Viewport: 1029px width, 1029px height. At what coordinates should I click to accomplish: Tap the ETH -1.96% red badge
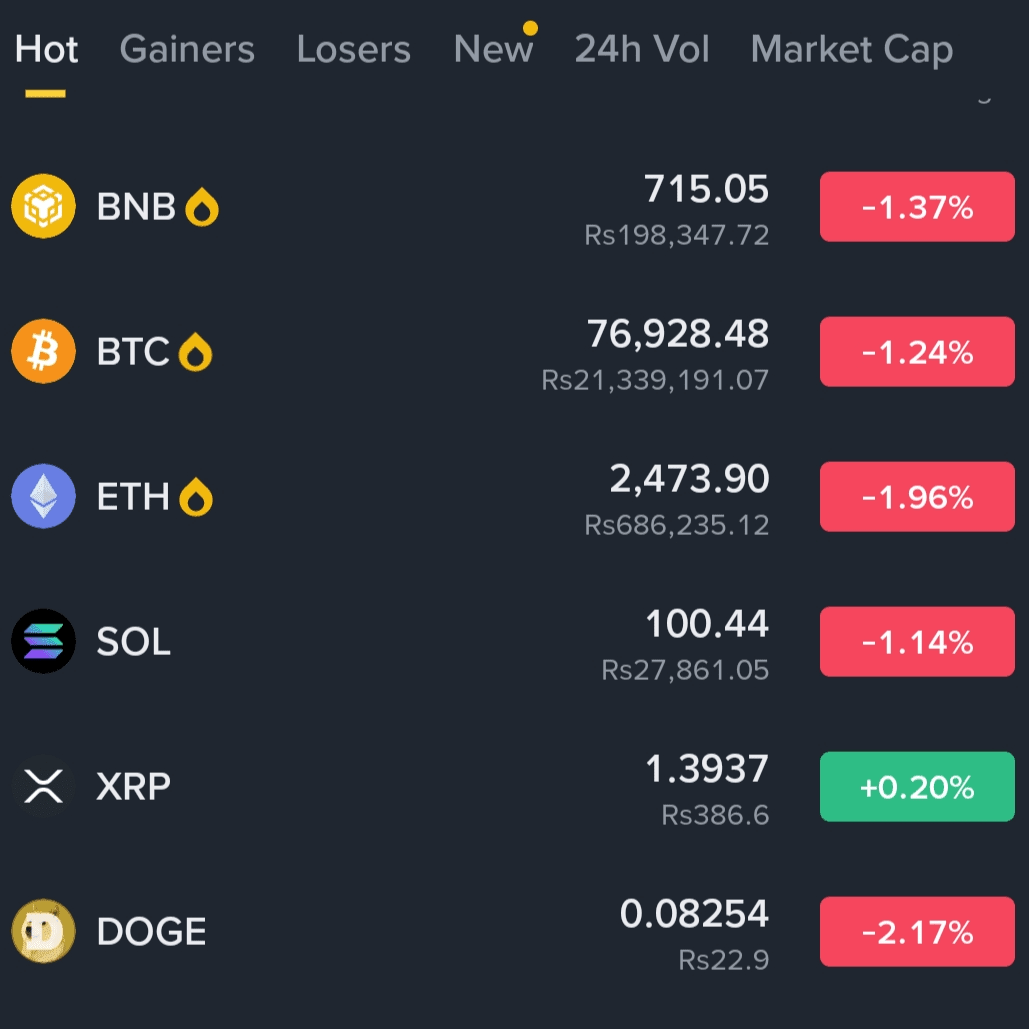coord(917,497)
